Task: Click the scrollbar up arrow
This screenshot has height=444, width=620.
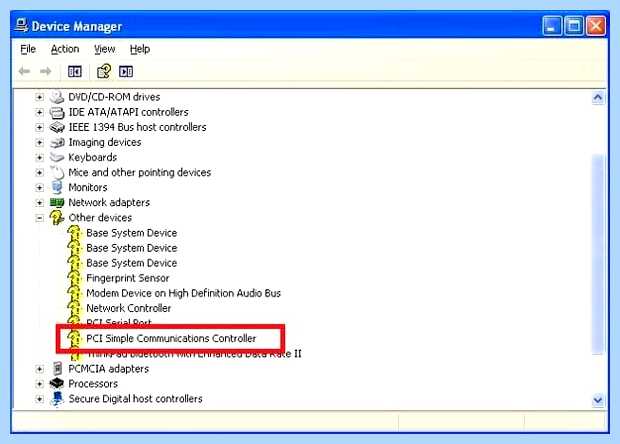Action: [x=598, y=97]
